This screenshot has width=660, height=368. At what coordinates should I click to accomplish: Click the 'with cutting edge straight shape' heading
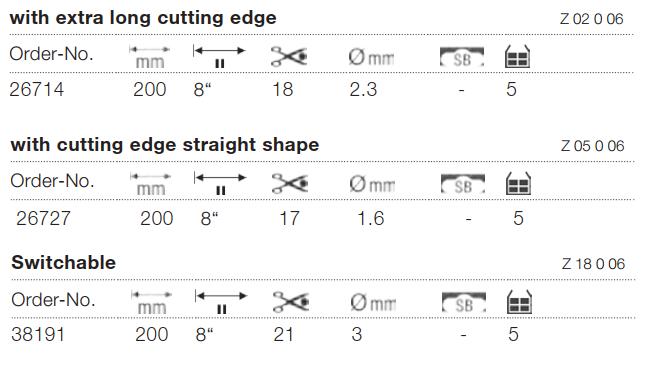pos(165,145)
